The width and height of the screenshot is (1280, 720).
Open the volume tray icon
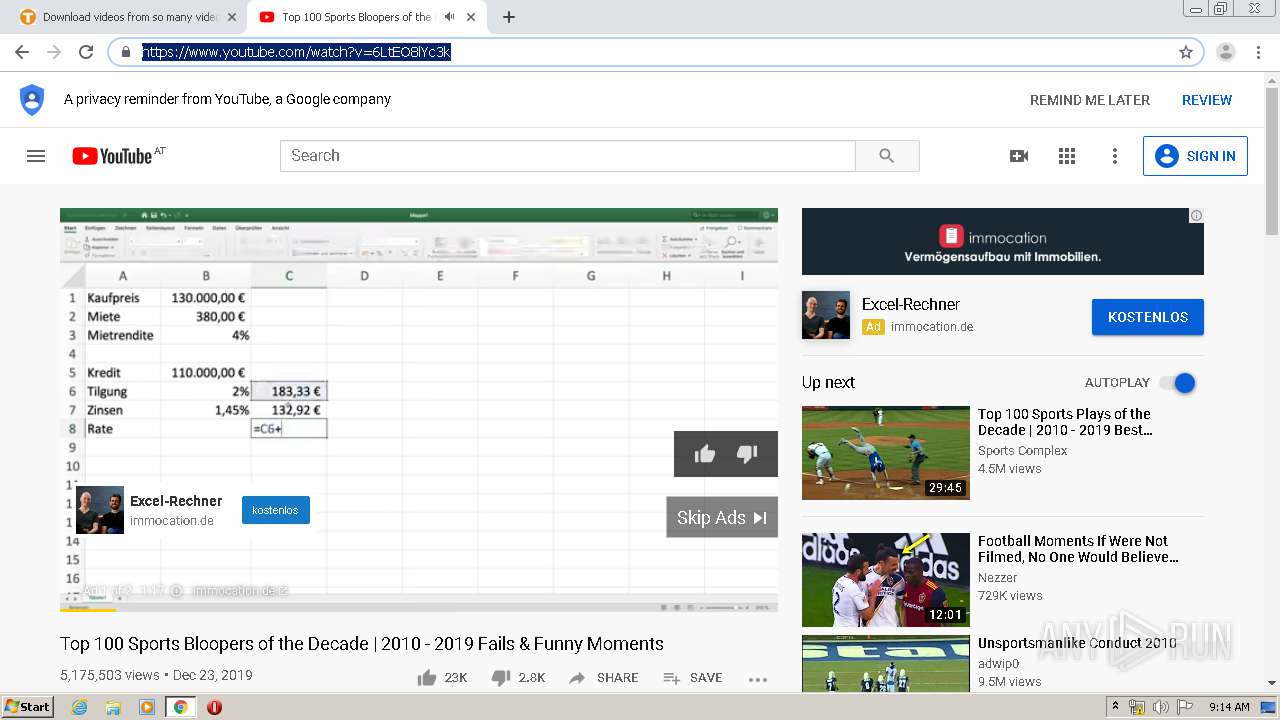(1160, 707)
